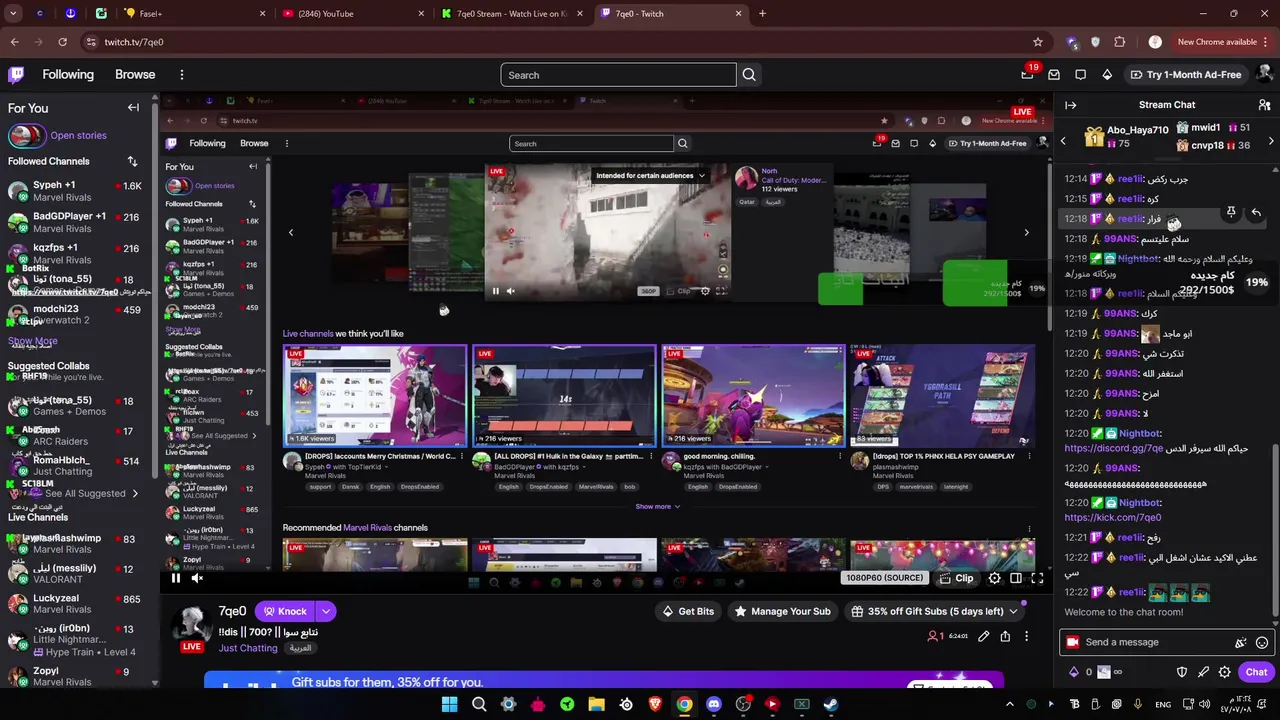Screen dimensions: 1280x720
Task: Click the Arabic language tag
Action: 300,648
